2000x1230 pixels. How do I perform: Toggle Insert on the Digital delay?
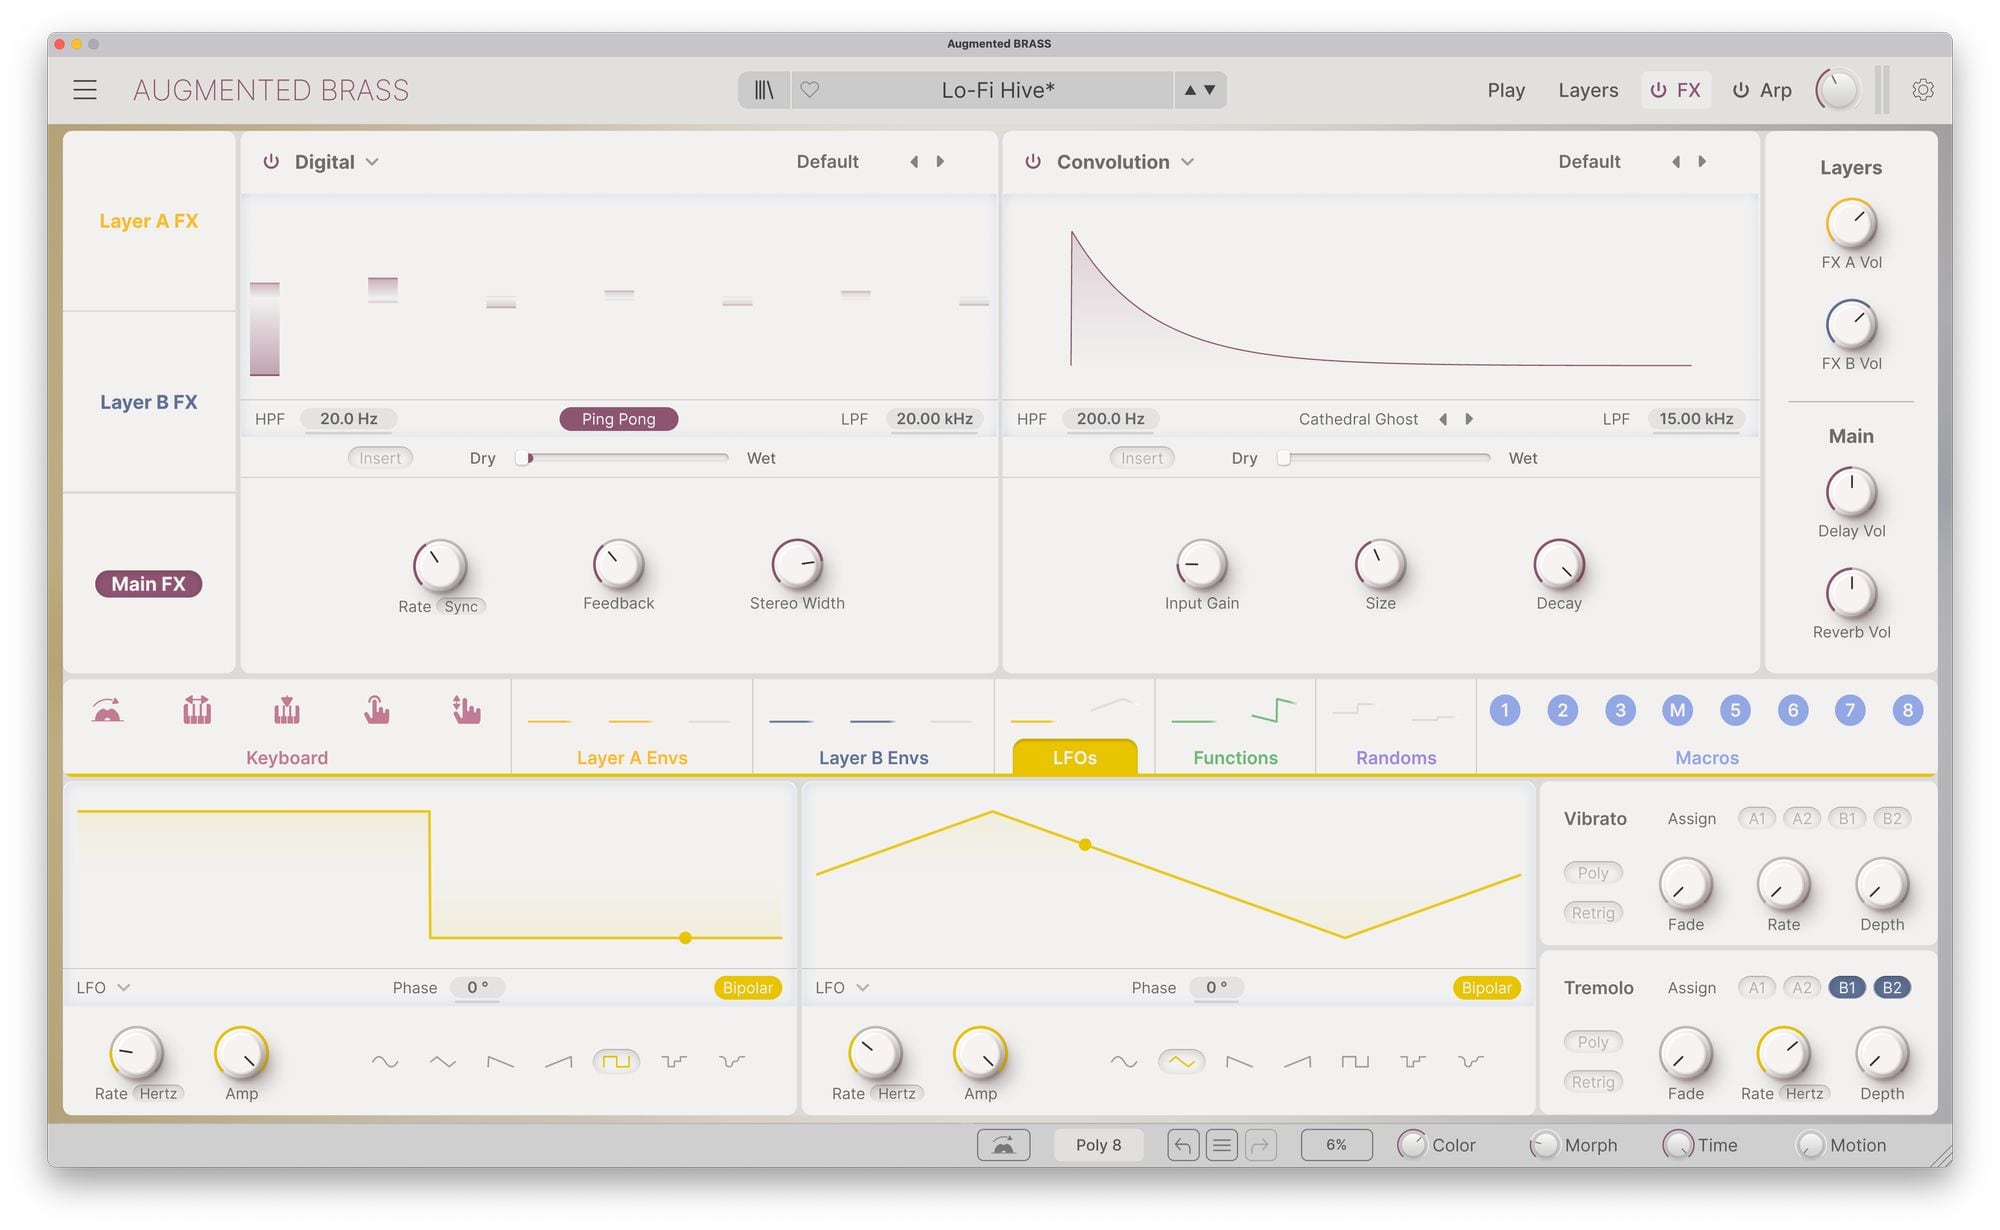(380, 458)
